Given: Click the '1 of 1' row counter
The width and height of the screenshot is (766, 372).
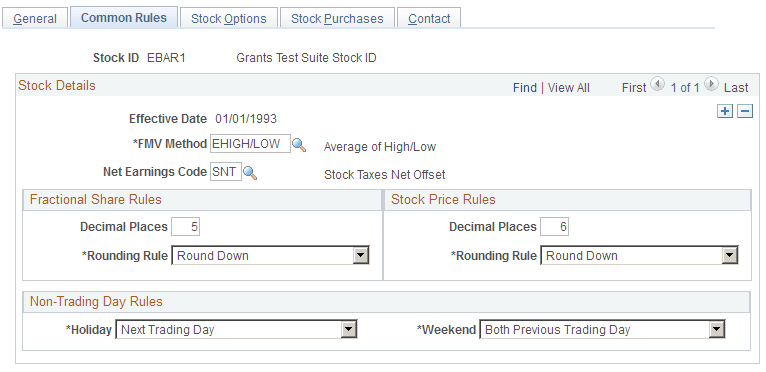Looking at the screenshot, I should [684, 88].
